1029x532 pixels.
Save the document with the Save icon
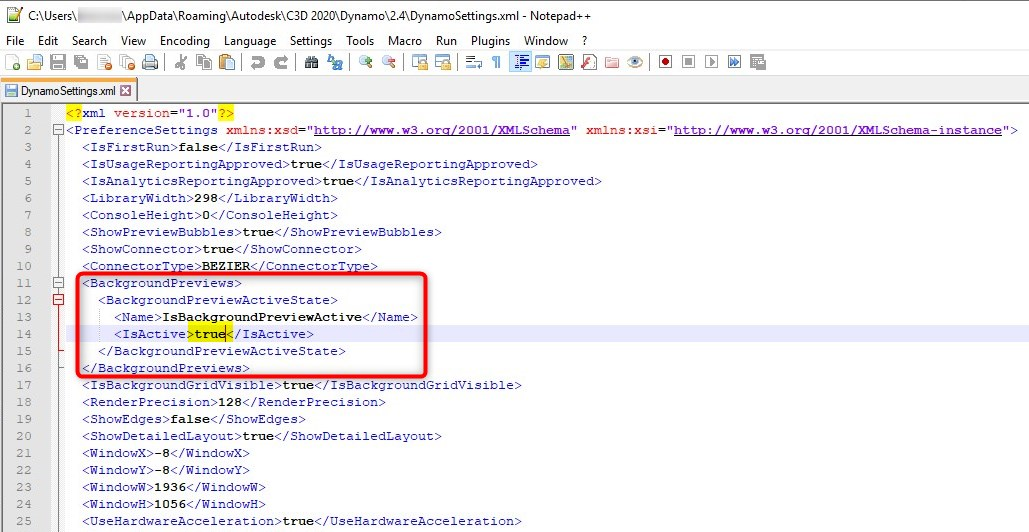click(58, 62)
